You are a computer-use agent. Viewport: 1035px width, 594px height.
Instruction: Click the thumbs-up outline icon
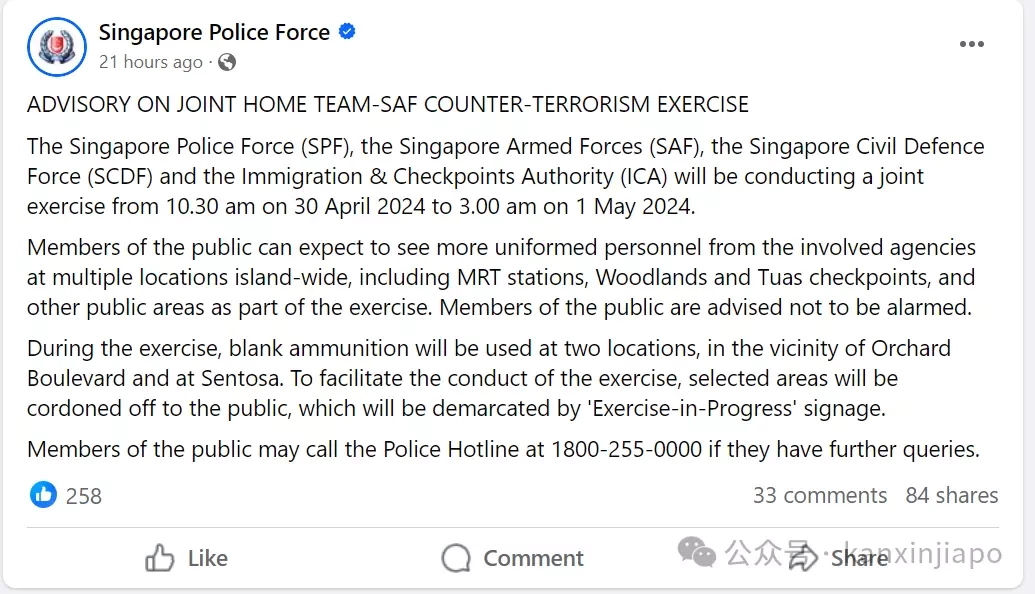point(160,558)
